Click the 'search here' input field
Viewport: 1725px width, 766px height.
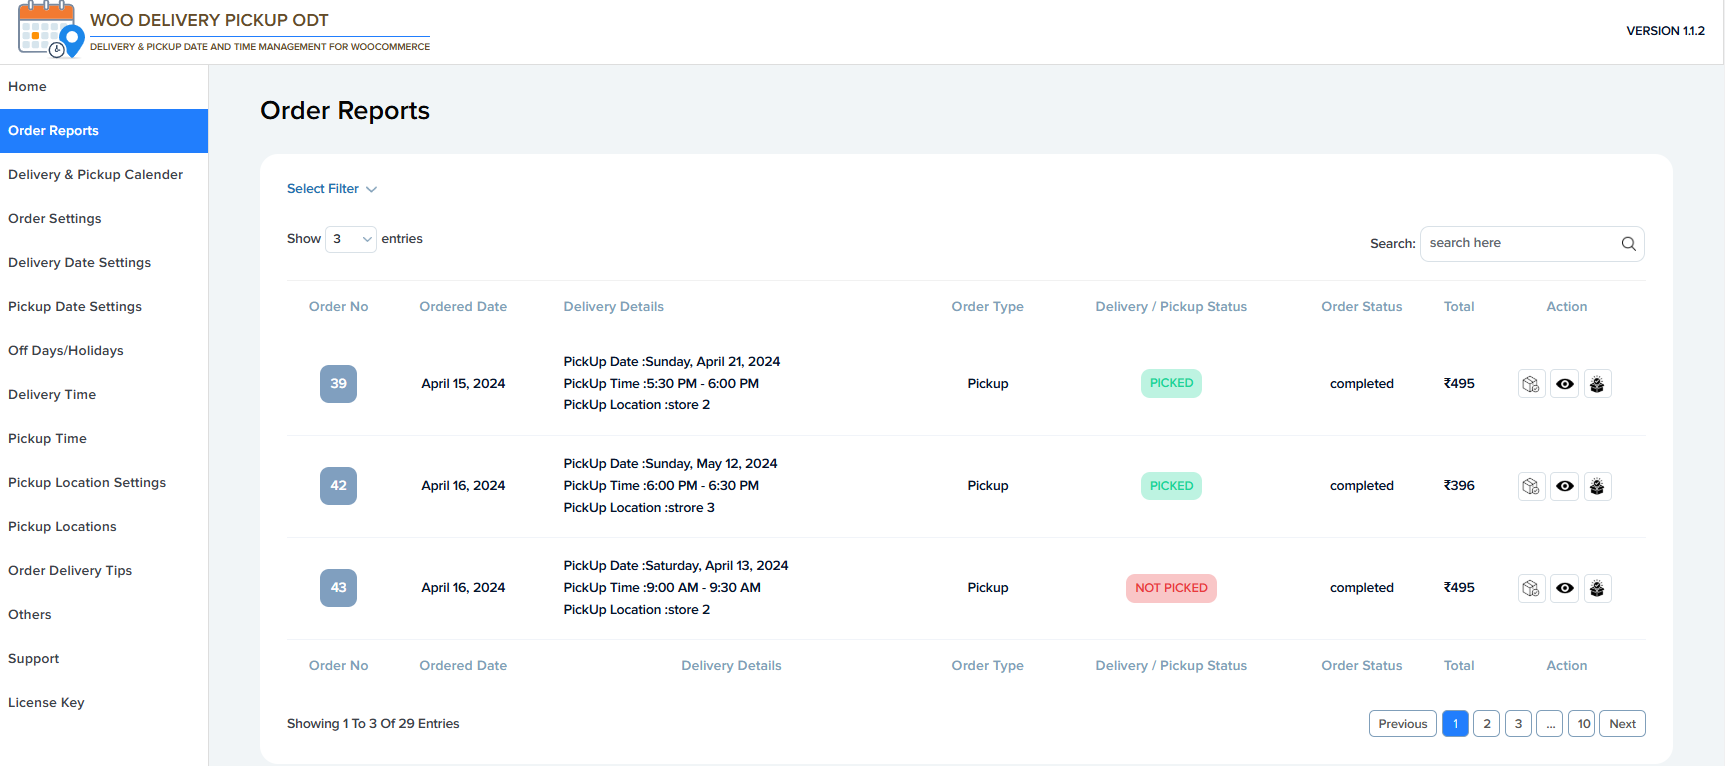click(x=1518, y=244)
